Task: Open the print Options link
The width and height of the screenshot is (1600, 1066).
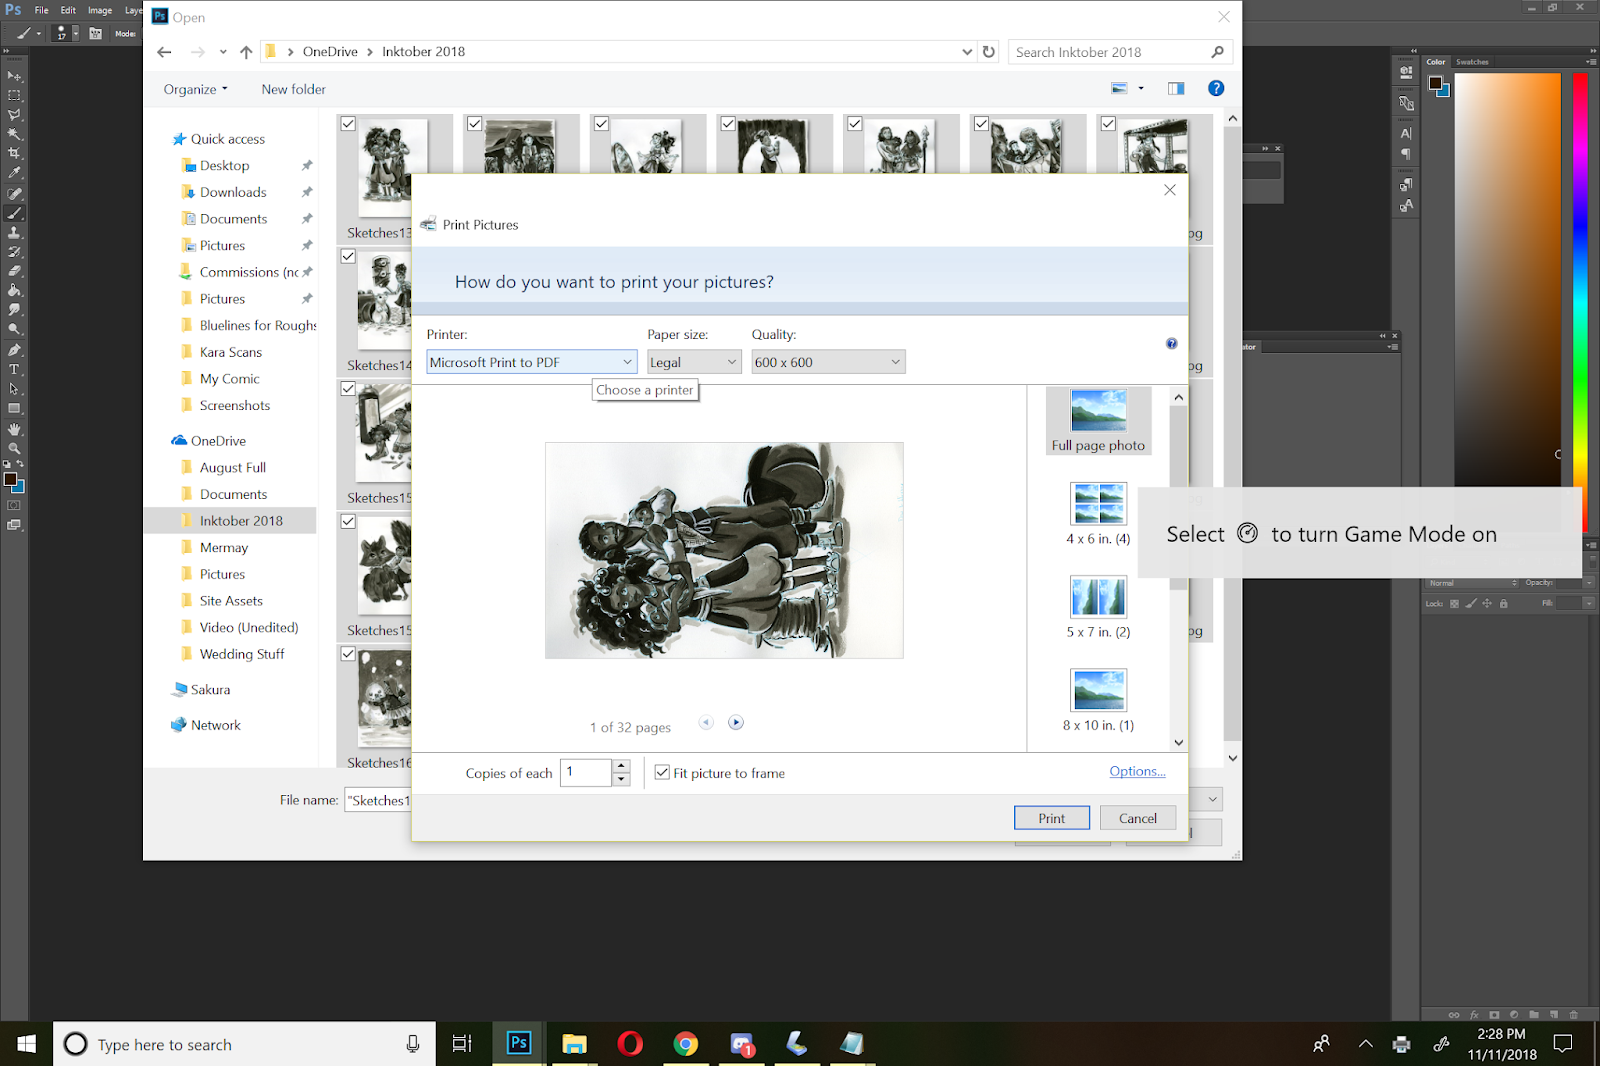Action: click(x=1137, y=771)
